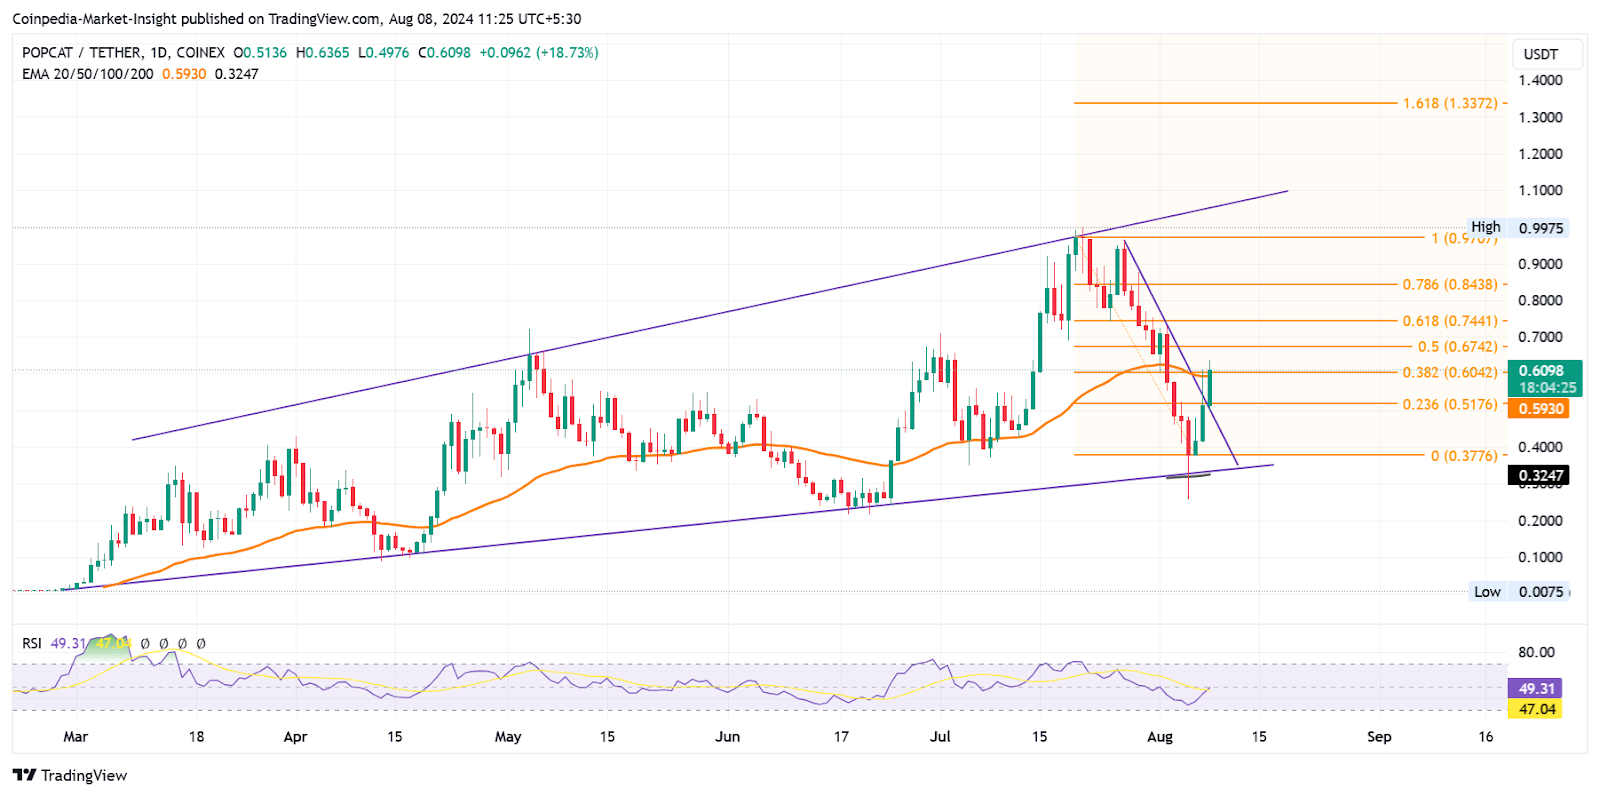Click the RSI indicator label

point(32,643)
